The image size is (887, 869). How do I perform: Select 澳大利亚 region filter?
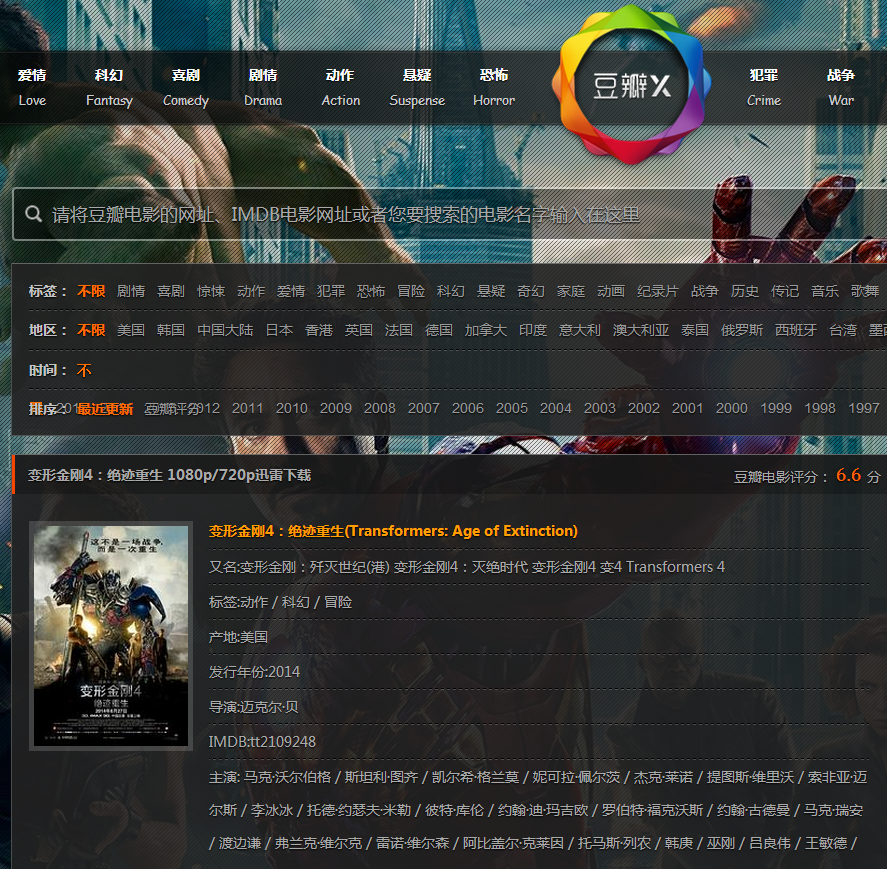(641, 330)
